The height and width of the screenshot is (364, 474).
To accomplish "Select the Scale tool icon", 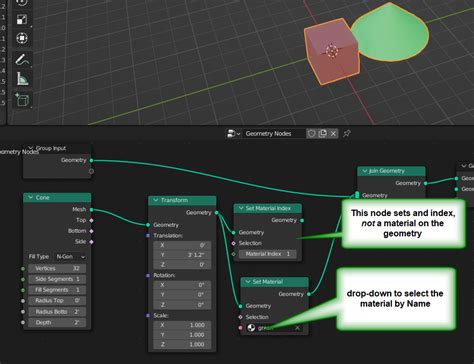I will pos(22,19).
